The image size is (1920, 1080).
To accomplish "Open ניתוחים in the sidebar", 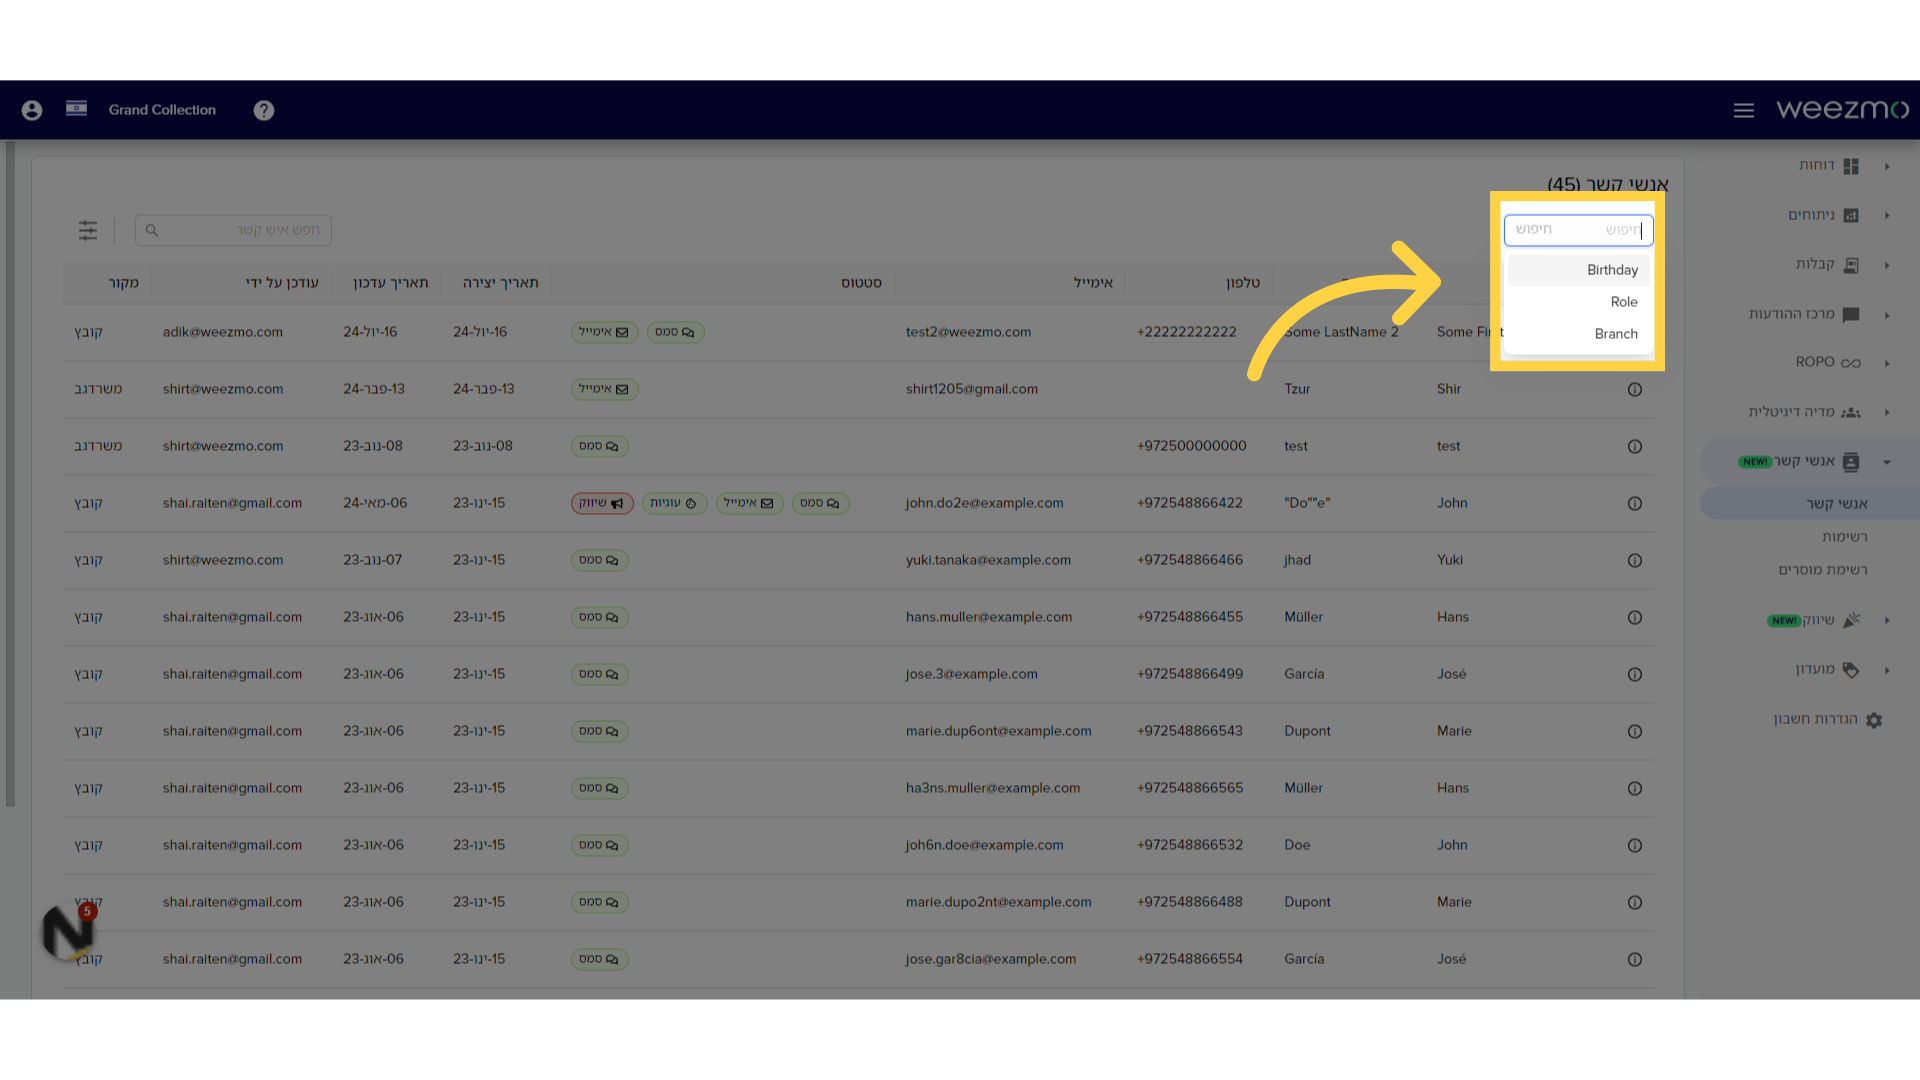I will click(1811, 215).
